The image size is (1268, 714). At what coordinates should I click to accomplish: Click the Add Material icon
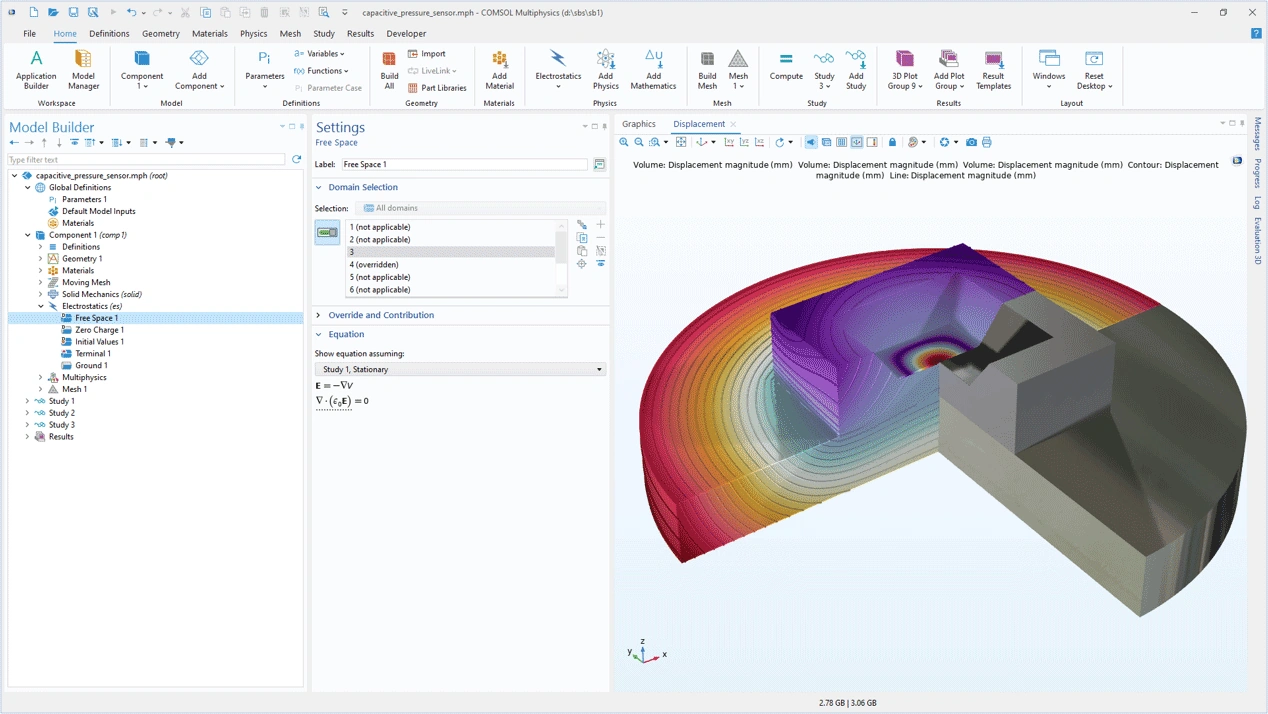click(x=499, y=68)
